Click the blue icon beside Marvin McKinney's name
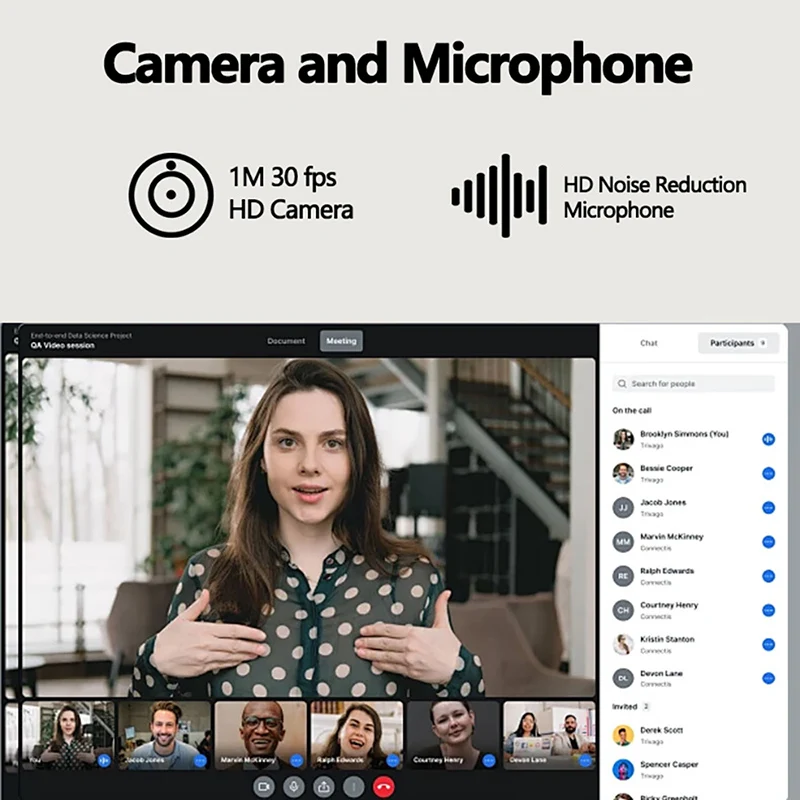 (768, 541)
